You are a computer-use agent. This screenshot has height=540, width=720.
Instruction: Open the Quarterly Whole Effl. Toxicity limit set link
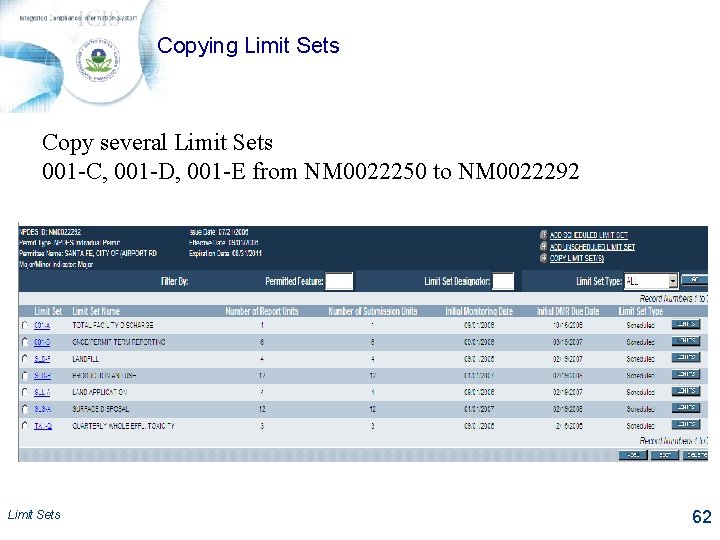pos(42,426)
